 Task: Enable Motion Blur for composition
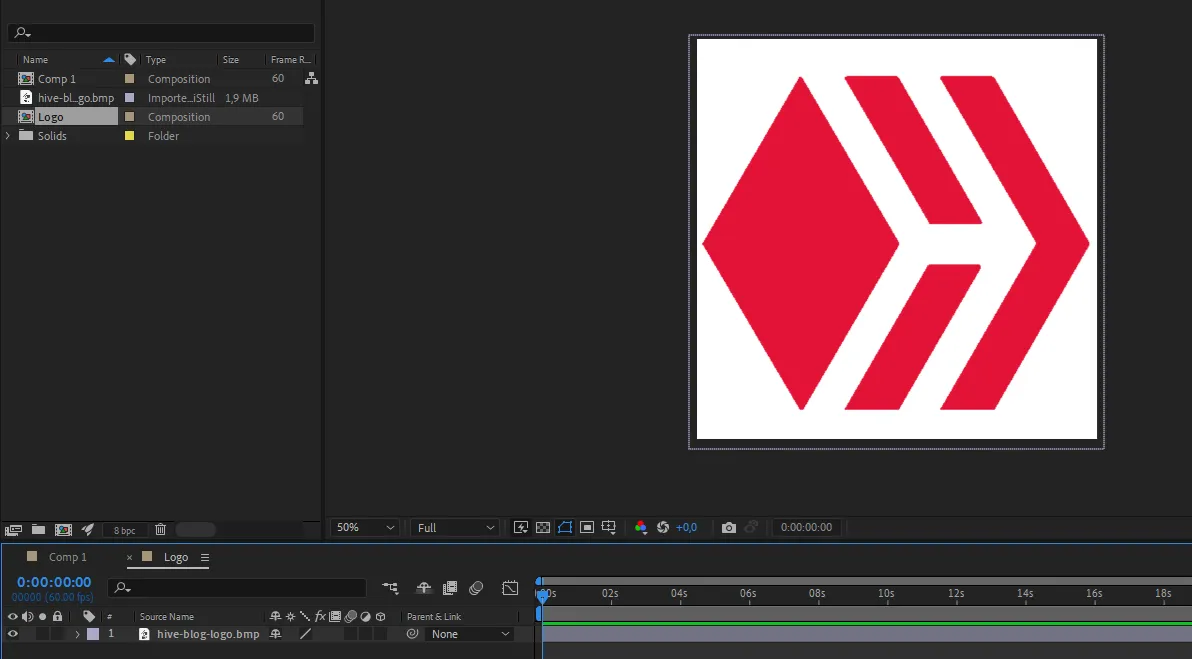coord(476,588)
